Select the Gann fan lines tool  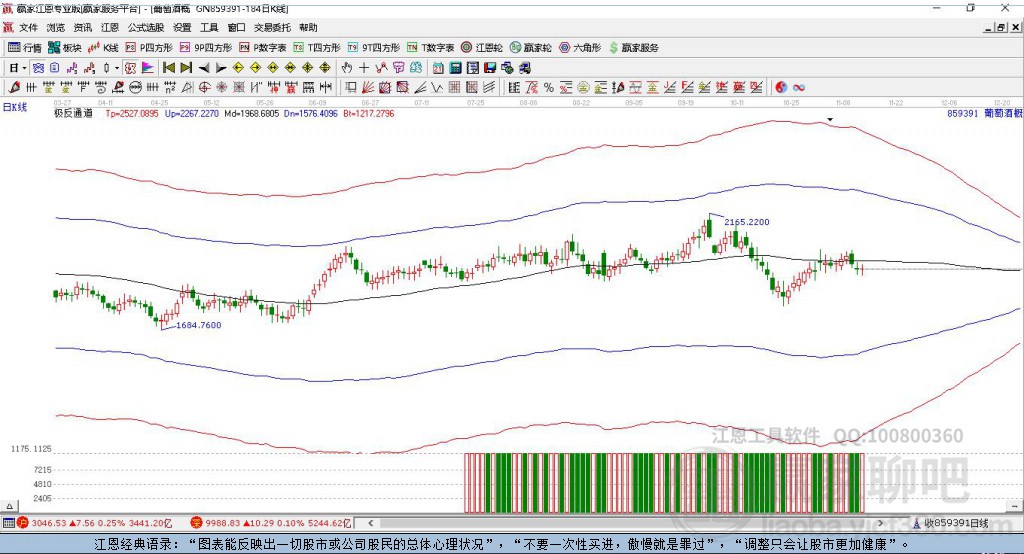click(x=368, y=88)
